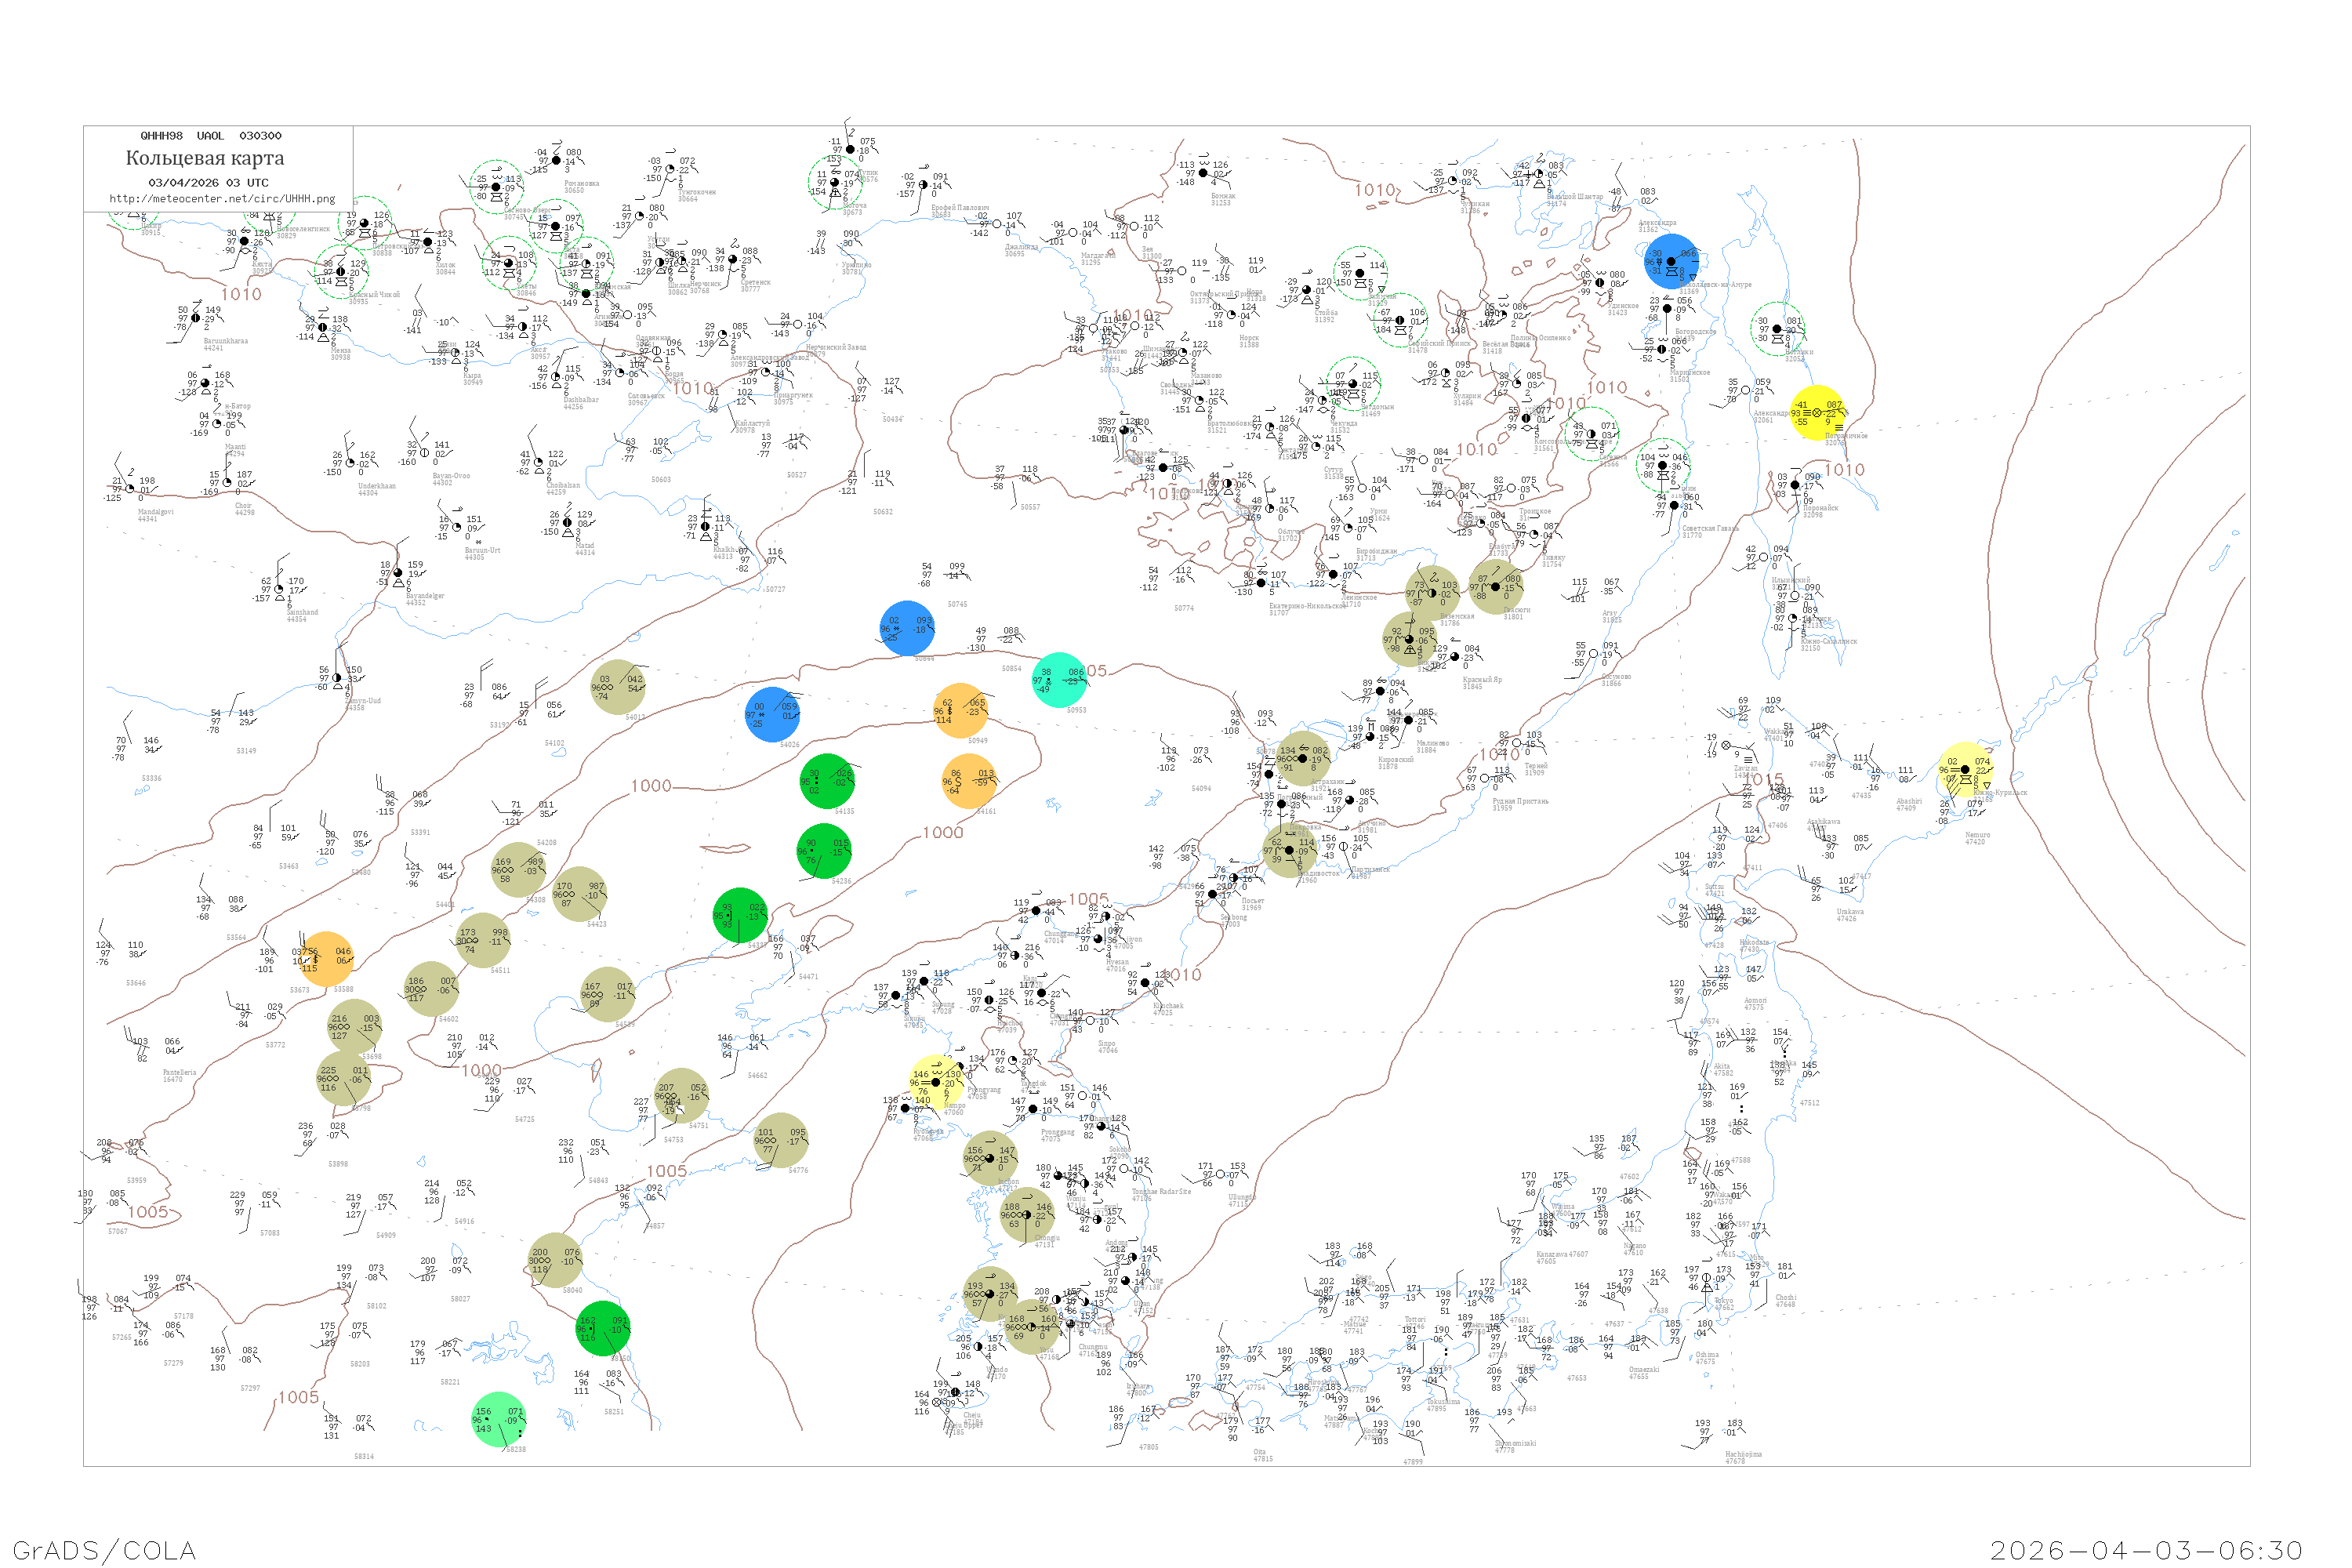
Task: Click the bright green station circle near the bottom
Action: [x=604, y=1329]
